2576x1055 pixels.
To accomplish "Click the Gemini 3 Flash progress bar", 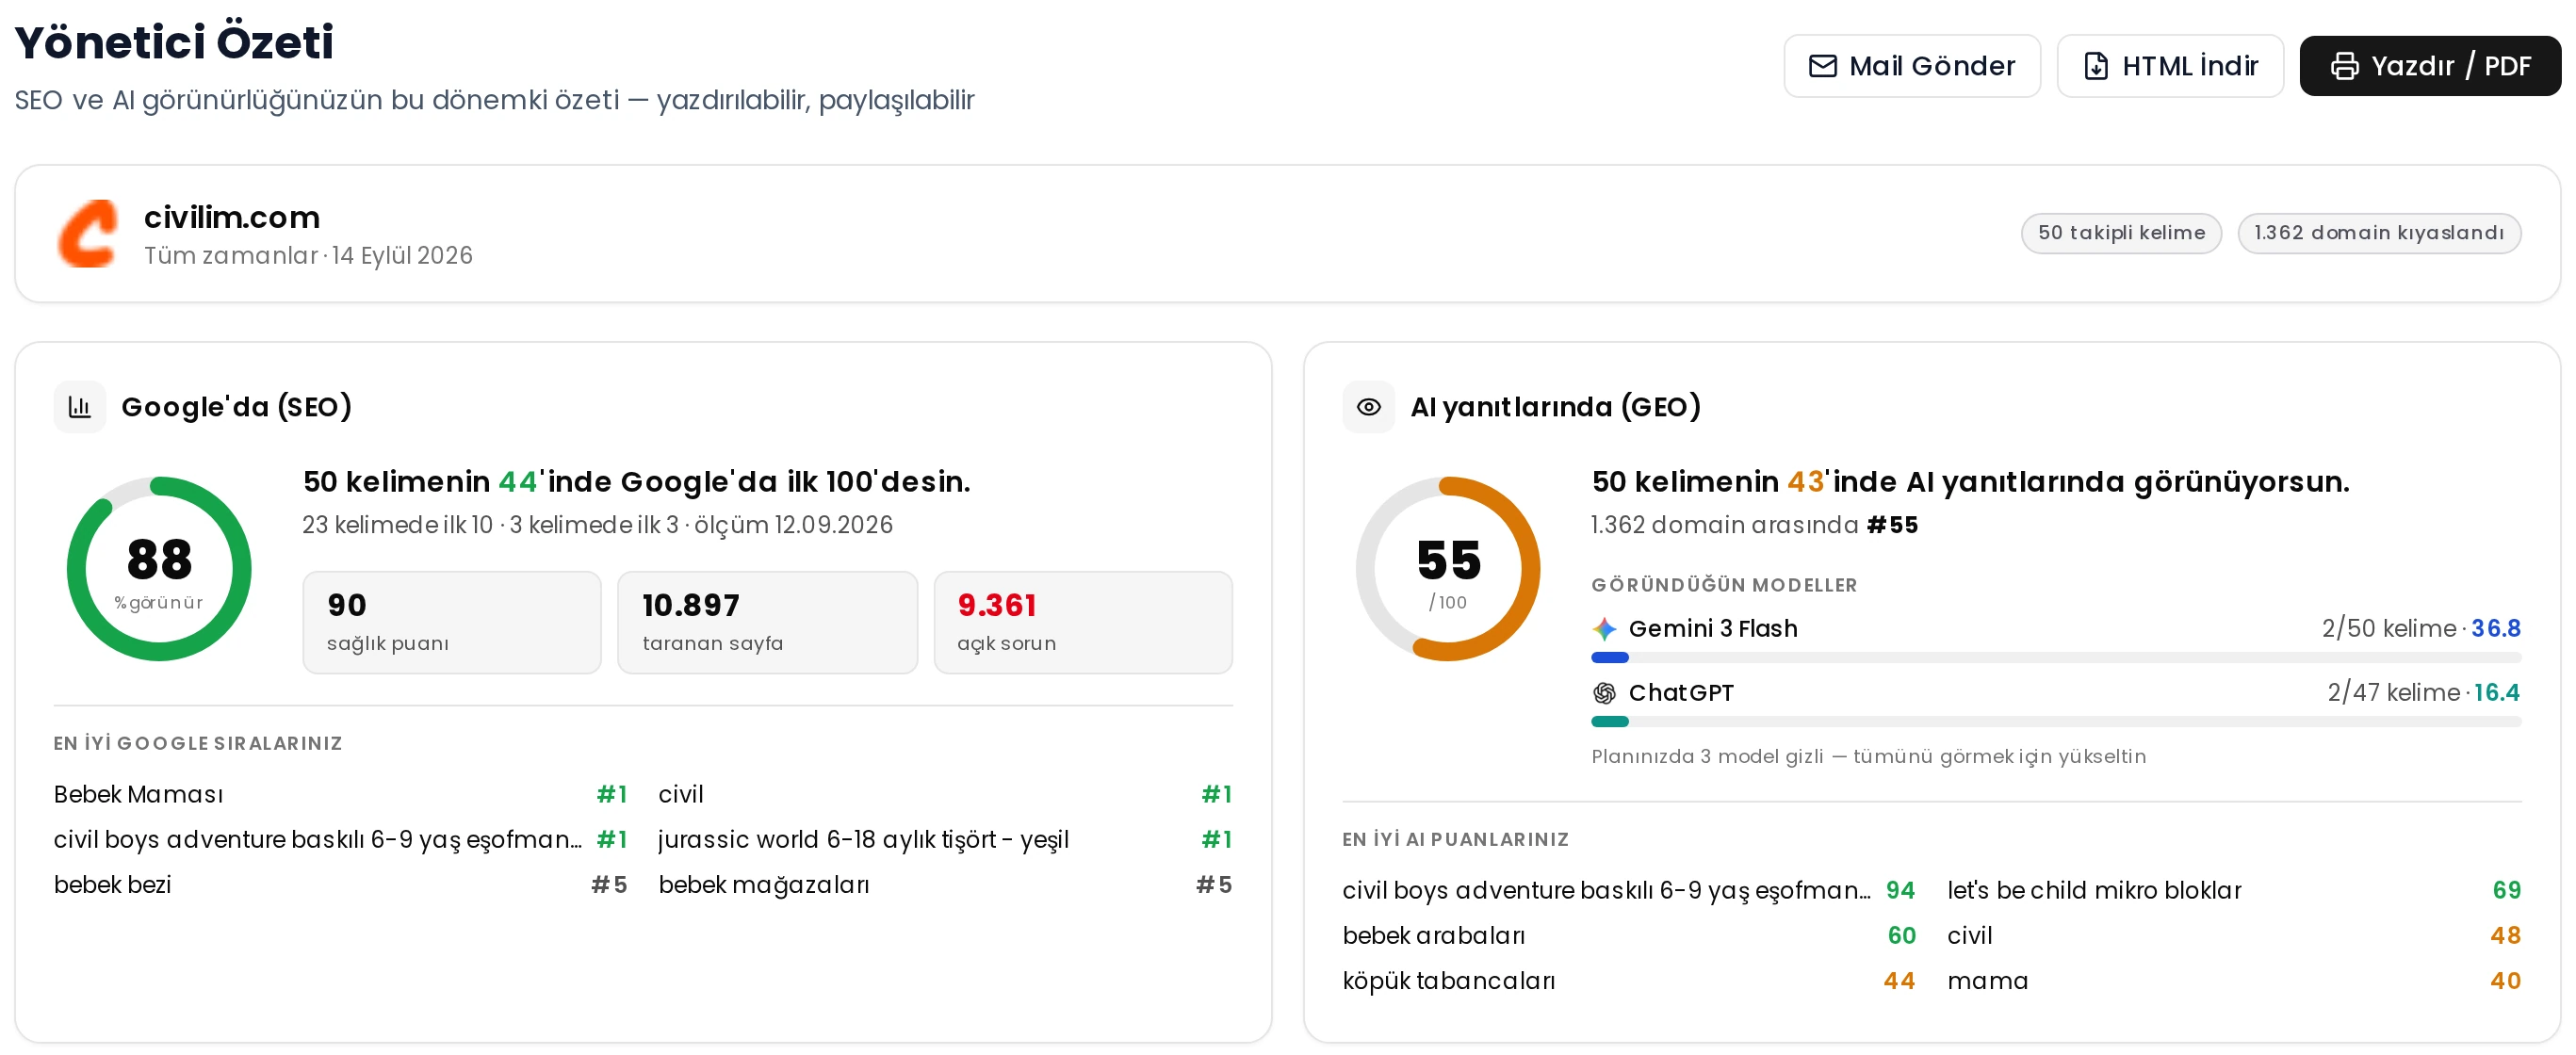I will [2055, 658].
